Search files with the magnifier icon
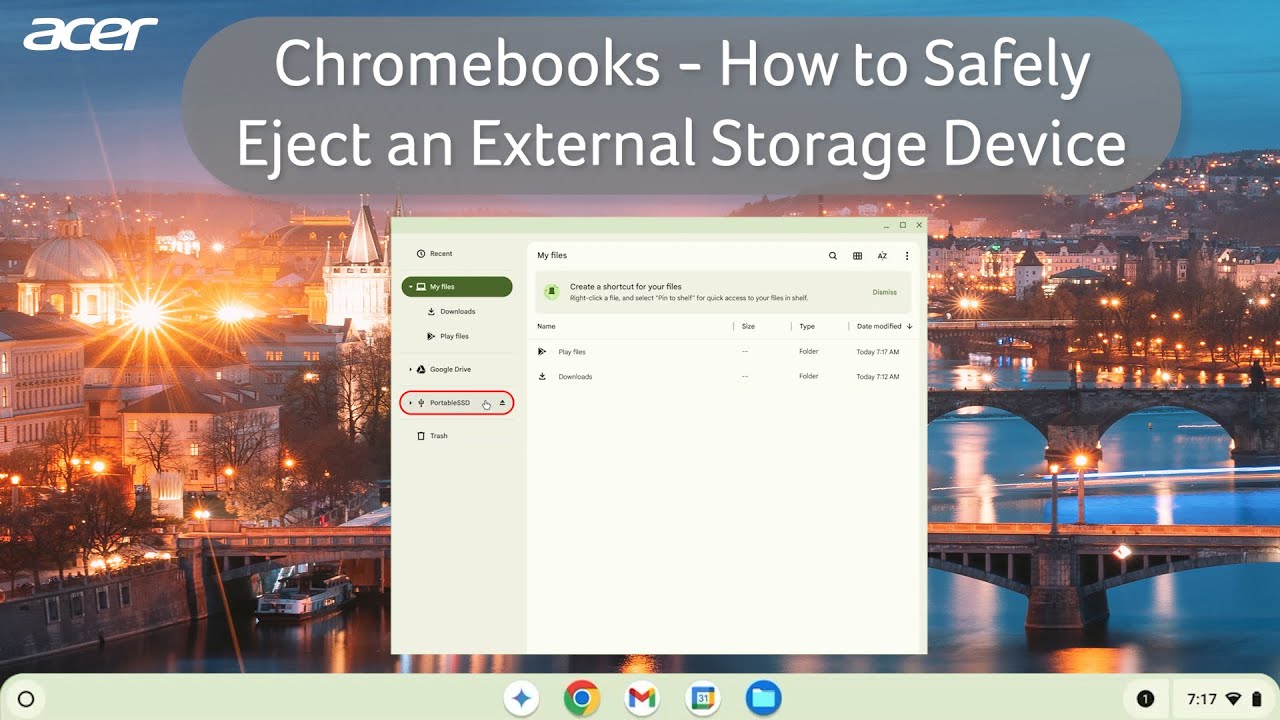 (x=833, y=256)
